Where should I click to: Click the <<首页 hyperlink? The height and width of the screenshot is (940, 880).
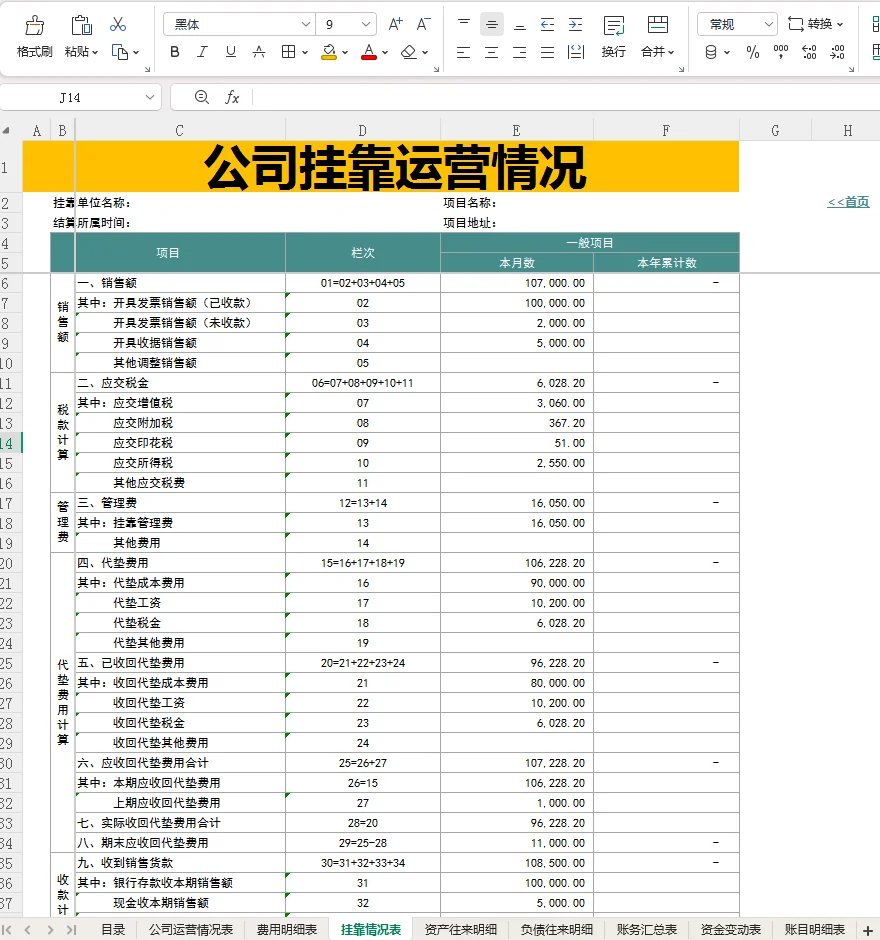point(848,201)
